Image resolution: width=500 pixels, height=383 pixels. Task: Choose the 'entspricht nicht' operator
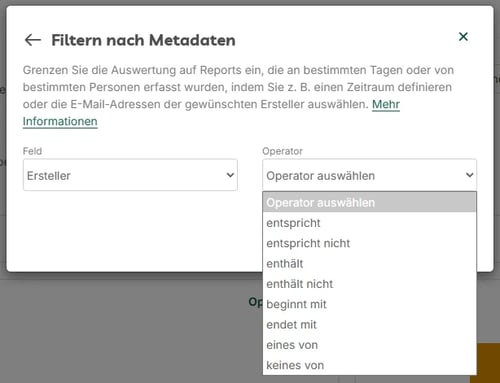click(369, 243)
